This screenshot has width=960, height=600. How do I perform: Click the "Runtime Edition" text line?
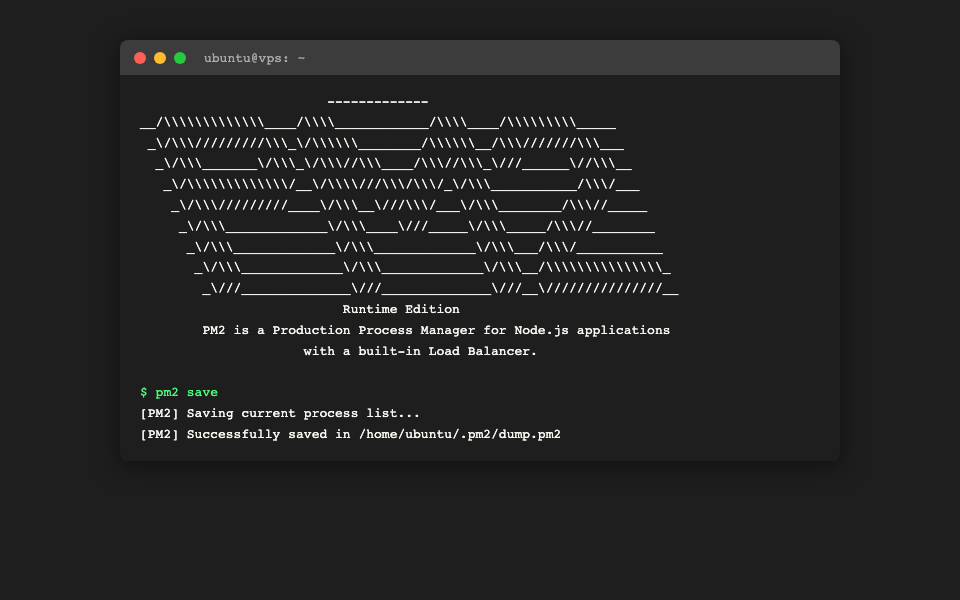pyautogui.click(x=401, y=309)
